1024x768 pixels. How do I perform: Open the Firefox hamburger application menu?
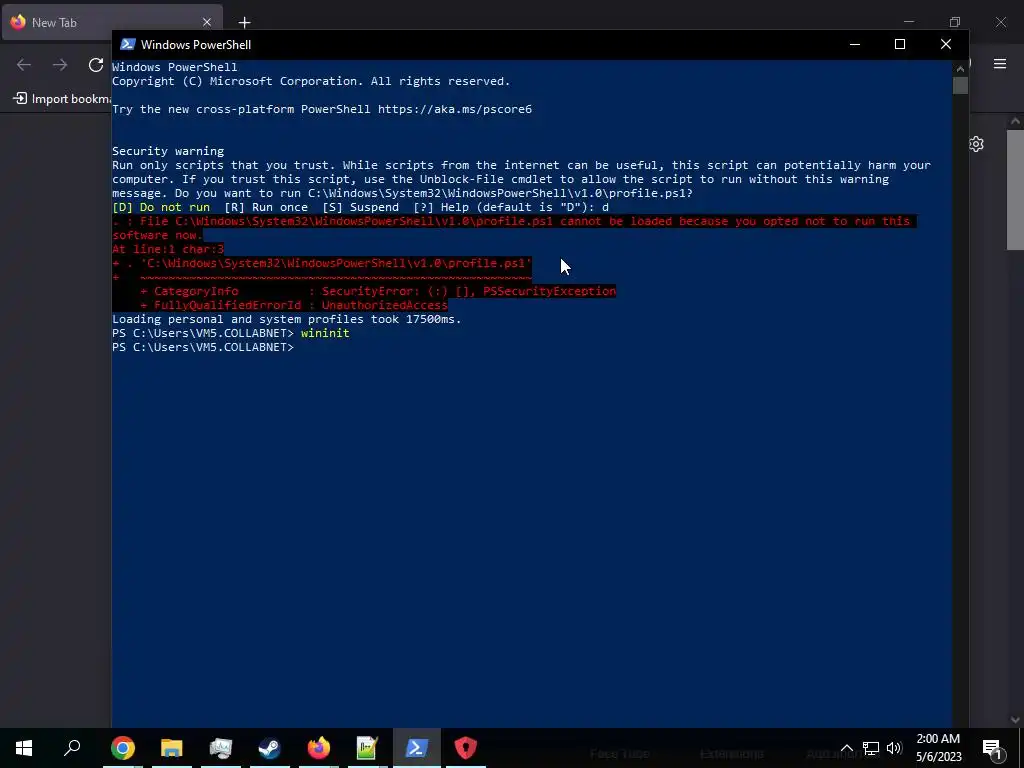click(999, 64)
